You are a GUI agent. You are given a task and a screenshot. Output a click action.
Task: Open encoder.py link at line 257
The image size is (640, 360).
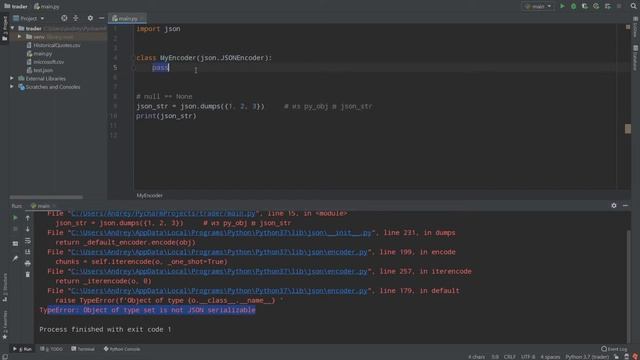pyautogui.click(x=219, y=271)
